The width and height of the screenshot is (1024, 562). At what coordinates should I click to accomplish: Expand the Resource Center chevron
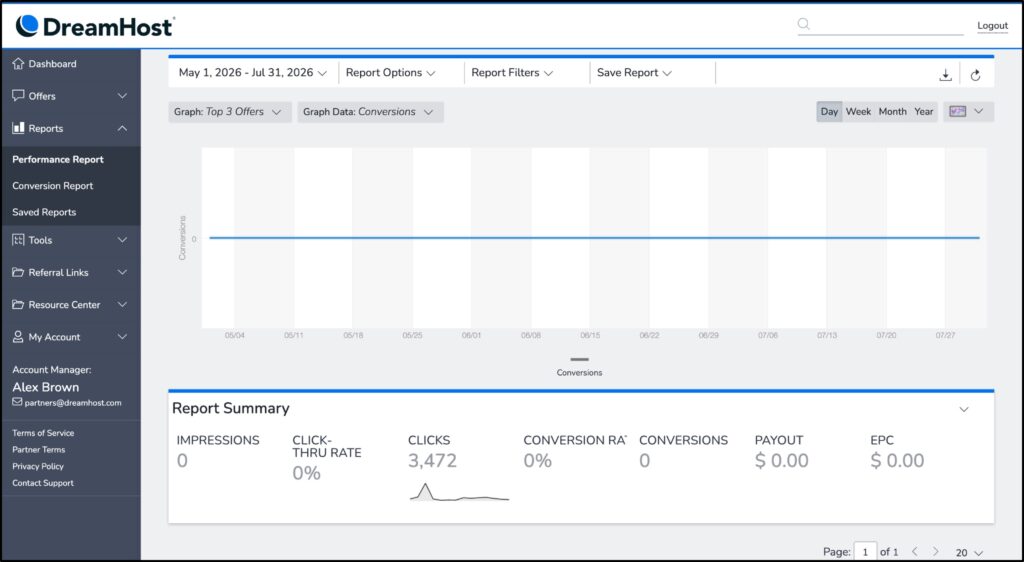pyautogui.click(x=122, y=305)
